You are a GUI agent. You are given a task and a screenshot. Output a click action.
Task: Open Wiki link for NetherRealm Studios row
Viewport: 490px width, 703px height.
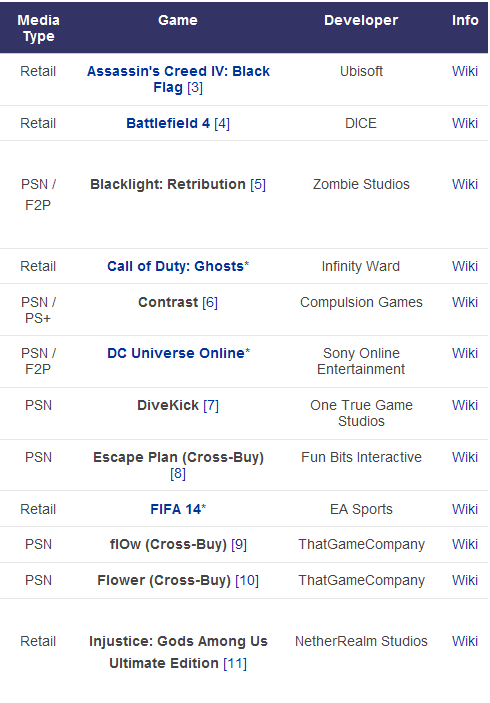[x=464, y=641]
